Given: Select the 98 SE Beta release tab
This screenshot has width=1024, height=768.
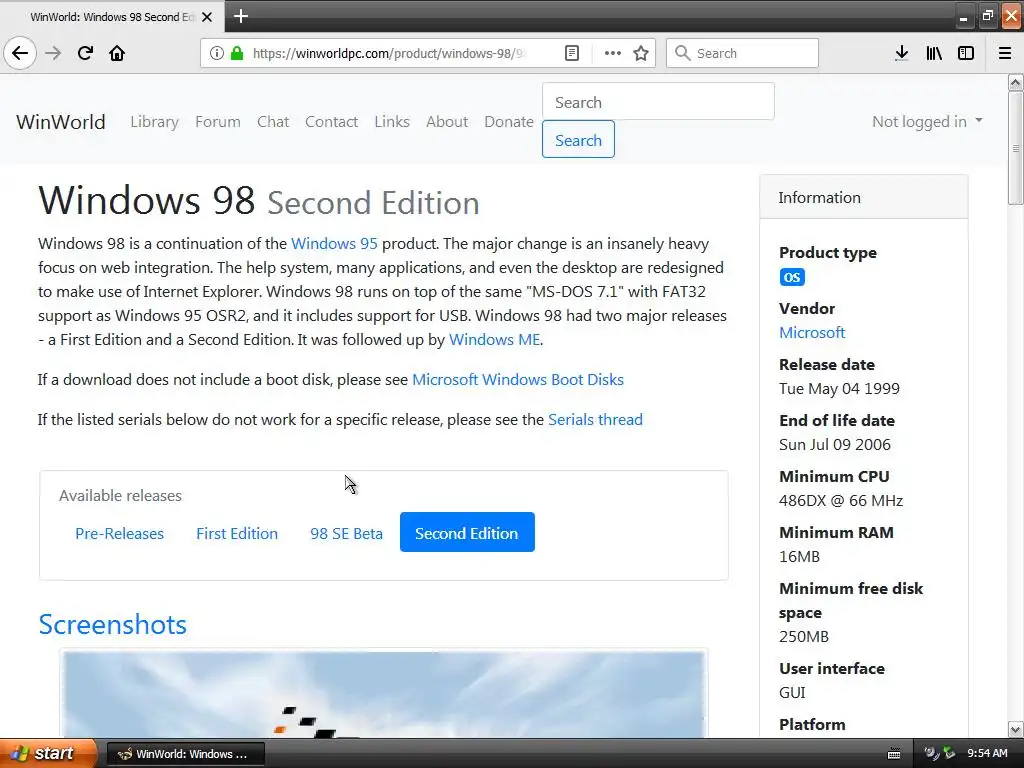Looking at the screenshot, I should (346, 533).
